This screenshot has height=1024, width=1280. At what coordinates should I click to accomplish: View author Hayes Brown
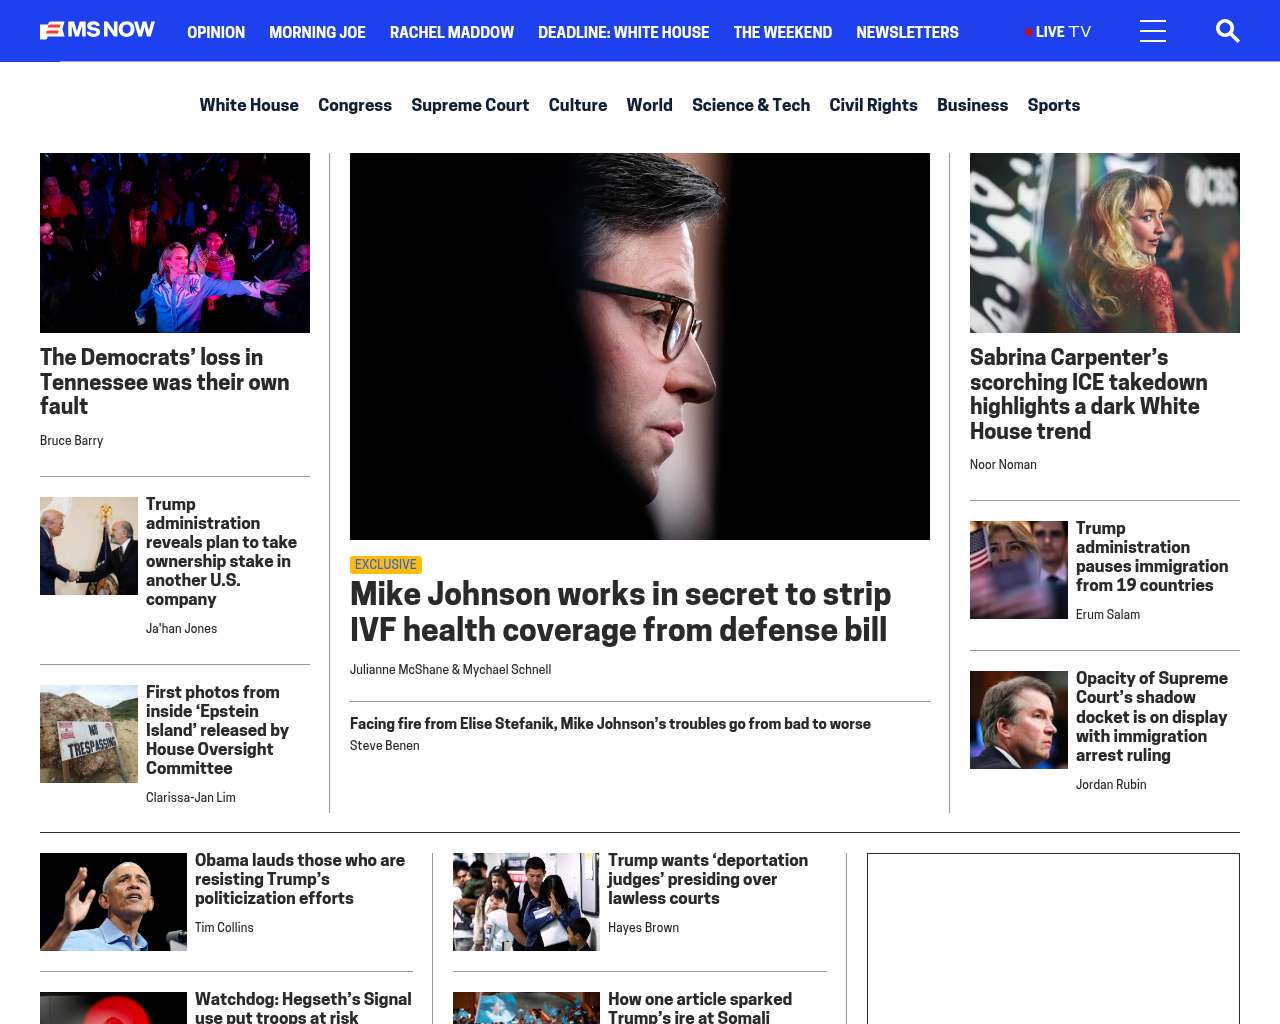[x=643, y=928]
